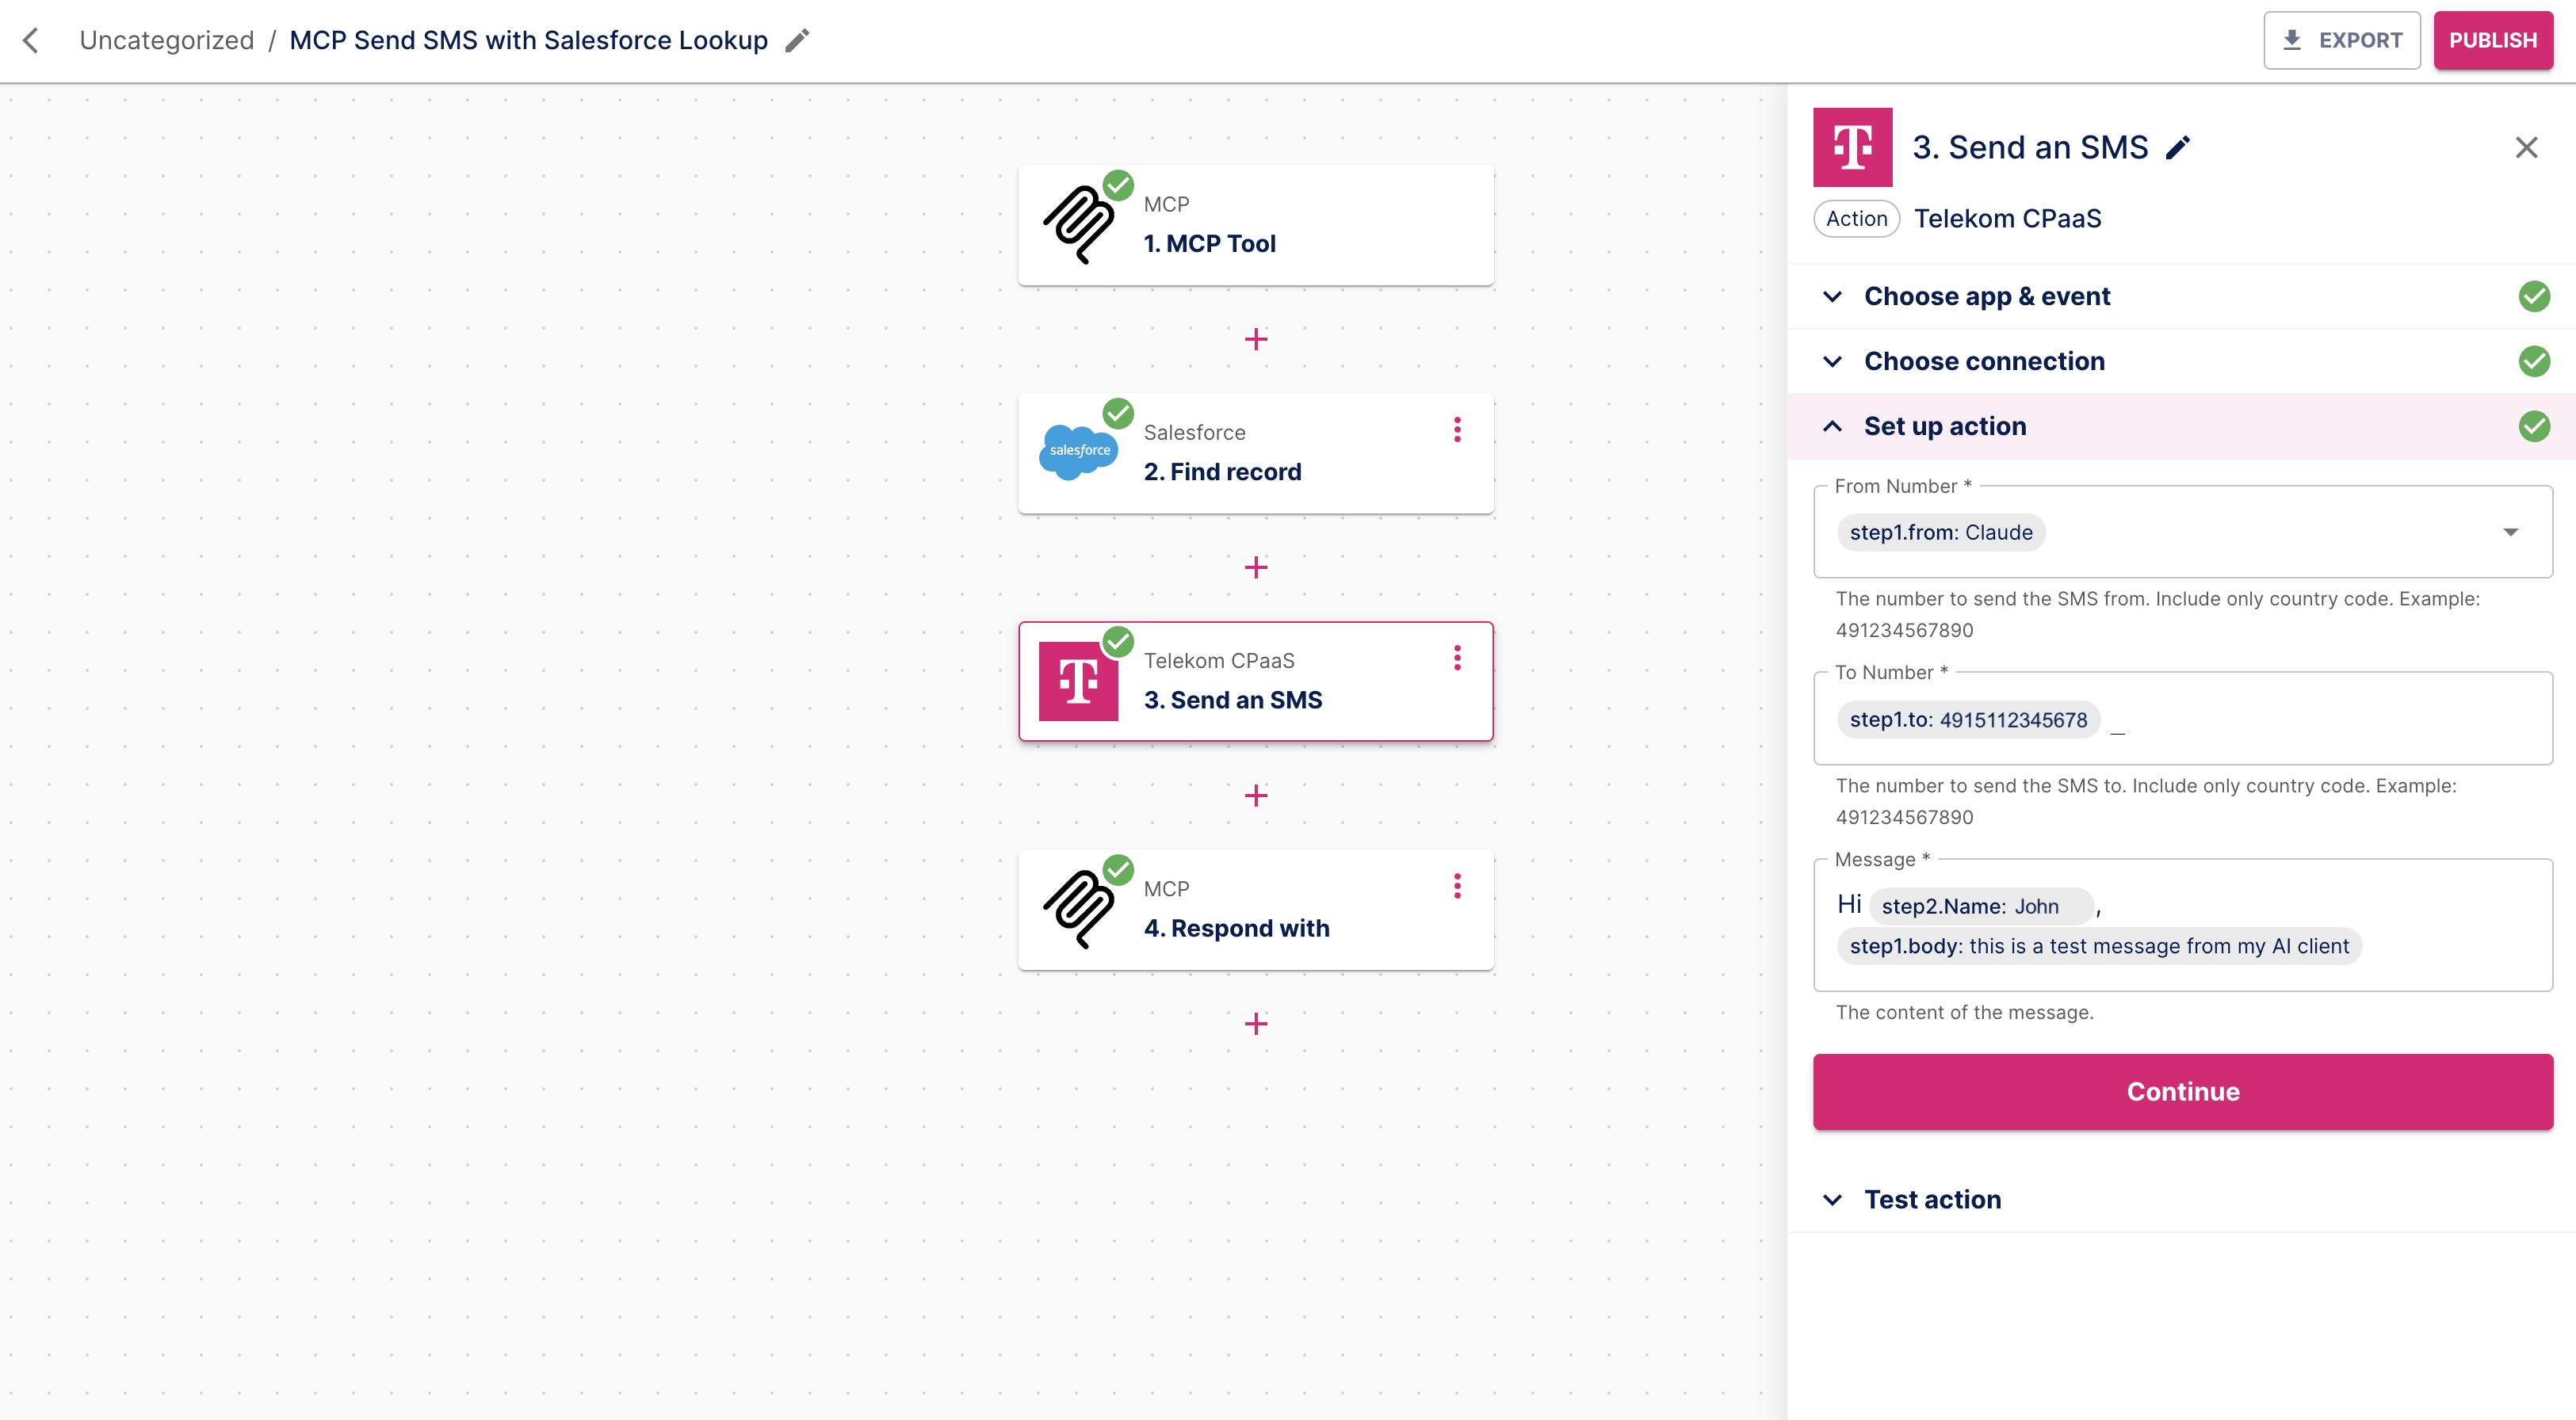Add step below MCP Tool with plus
Screen dimensions: 2576x1420
1256,339
